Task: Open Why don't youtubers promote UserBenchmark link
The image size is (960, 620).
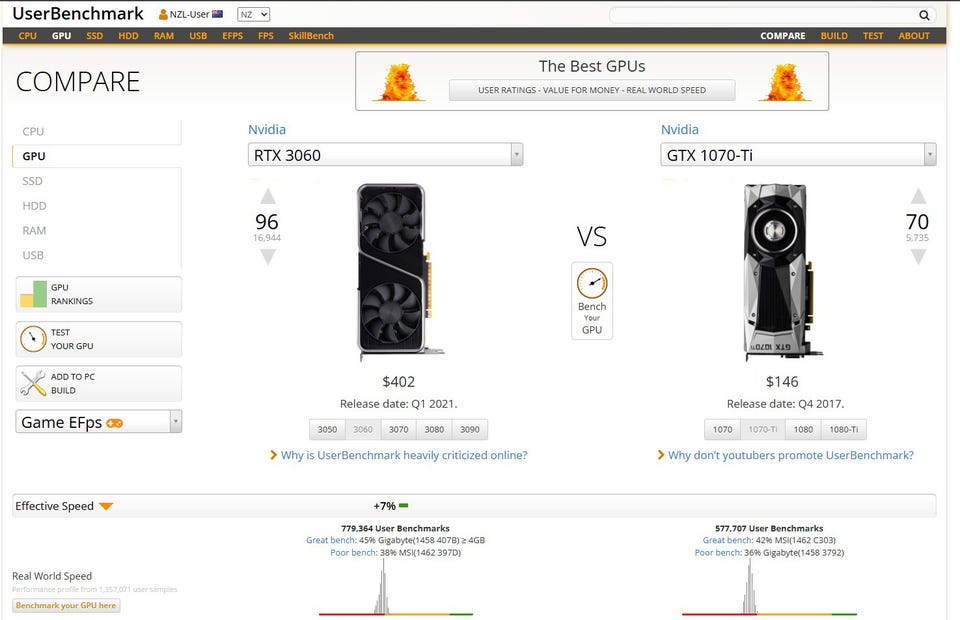Action: tap(791, 455)
